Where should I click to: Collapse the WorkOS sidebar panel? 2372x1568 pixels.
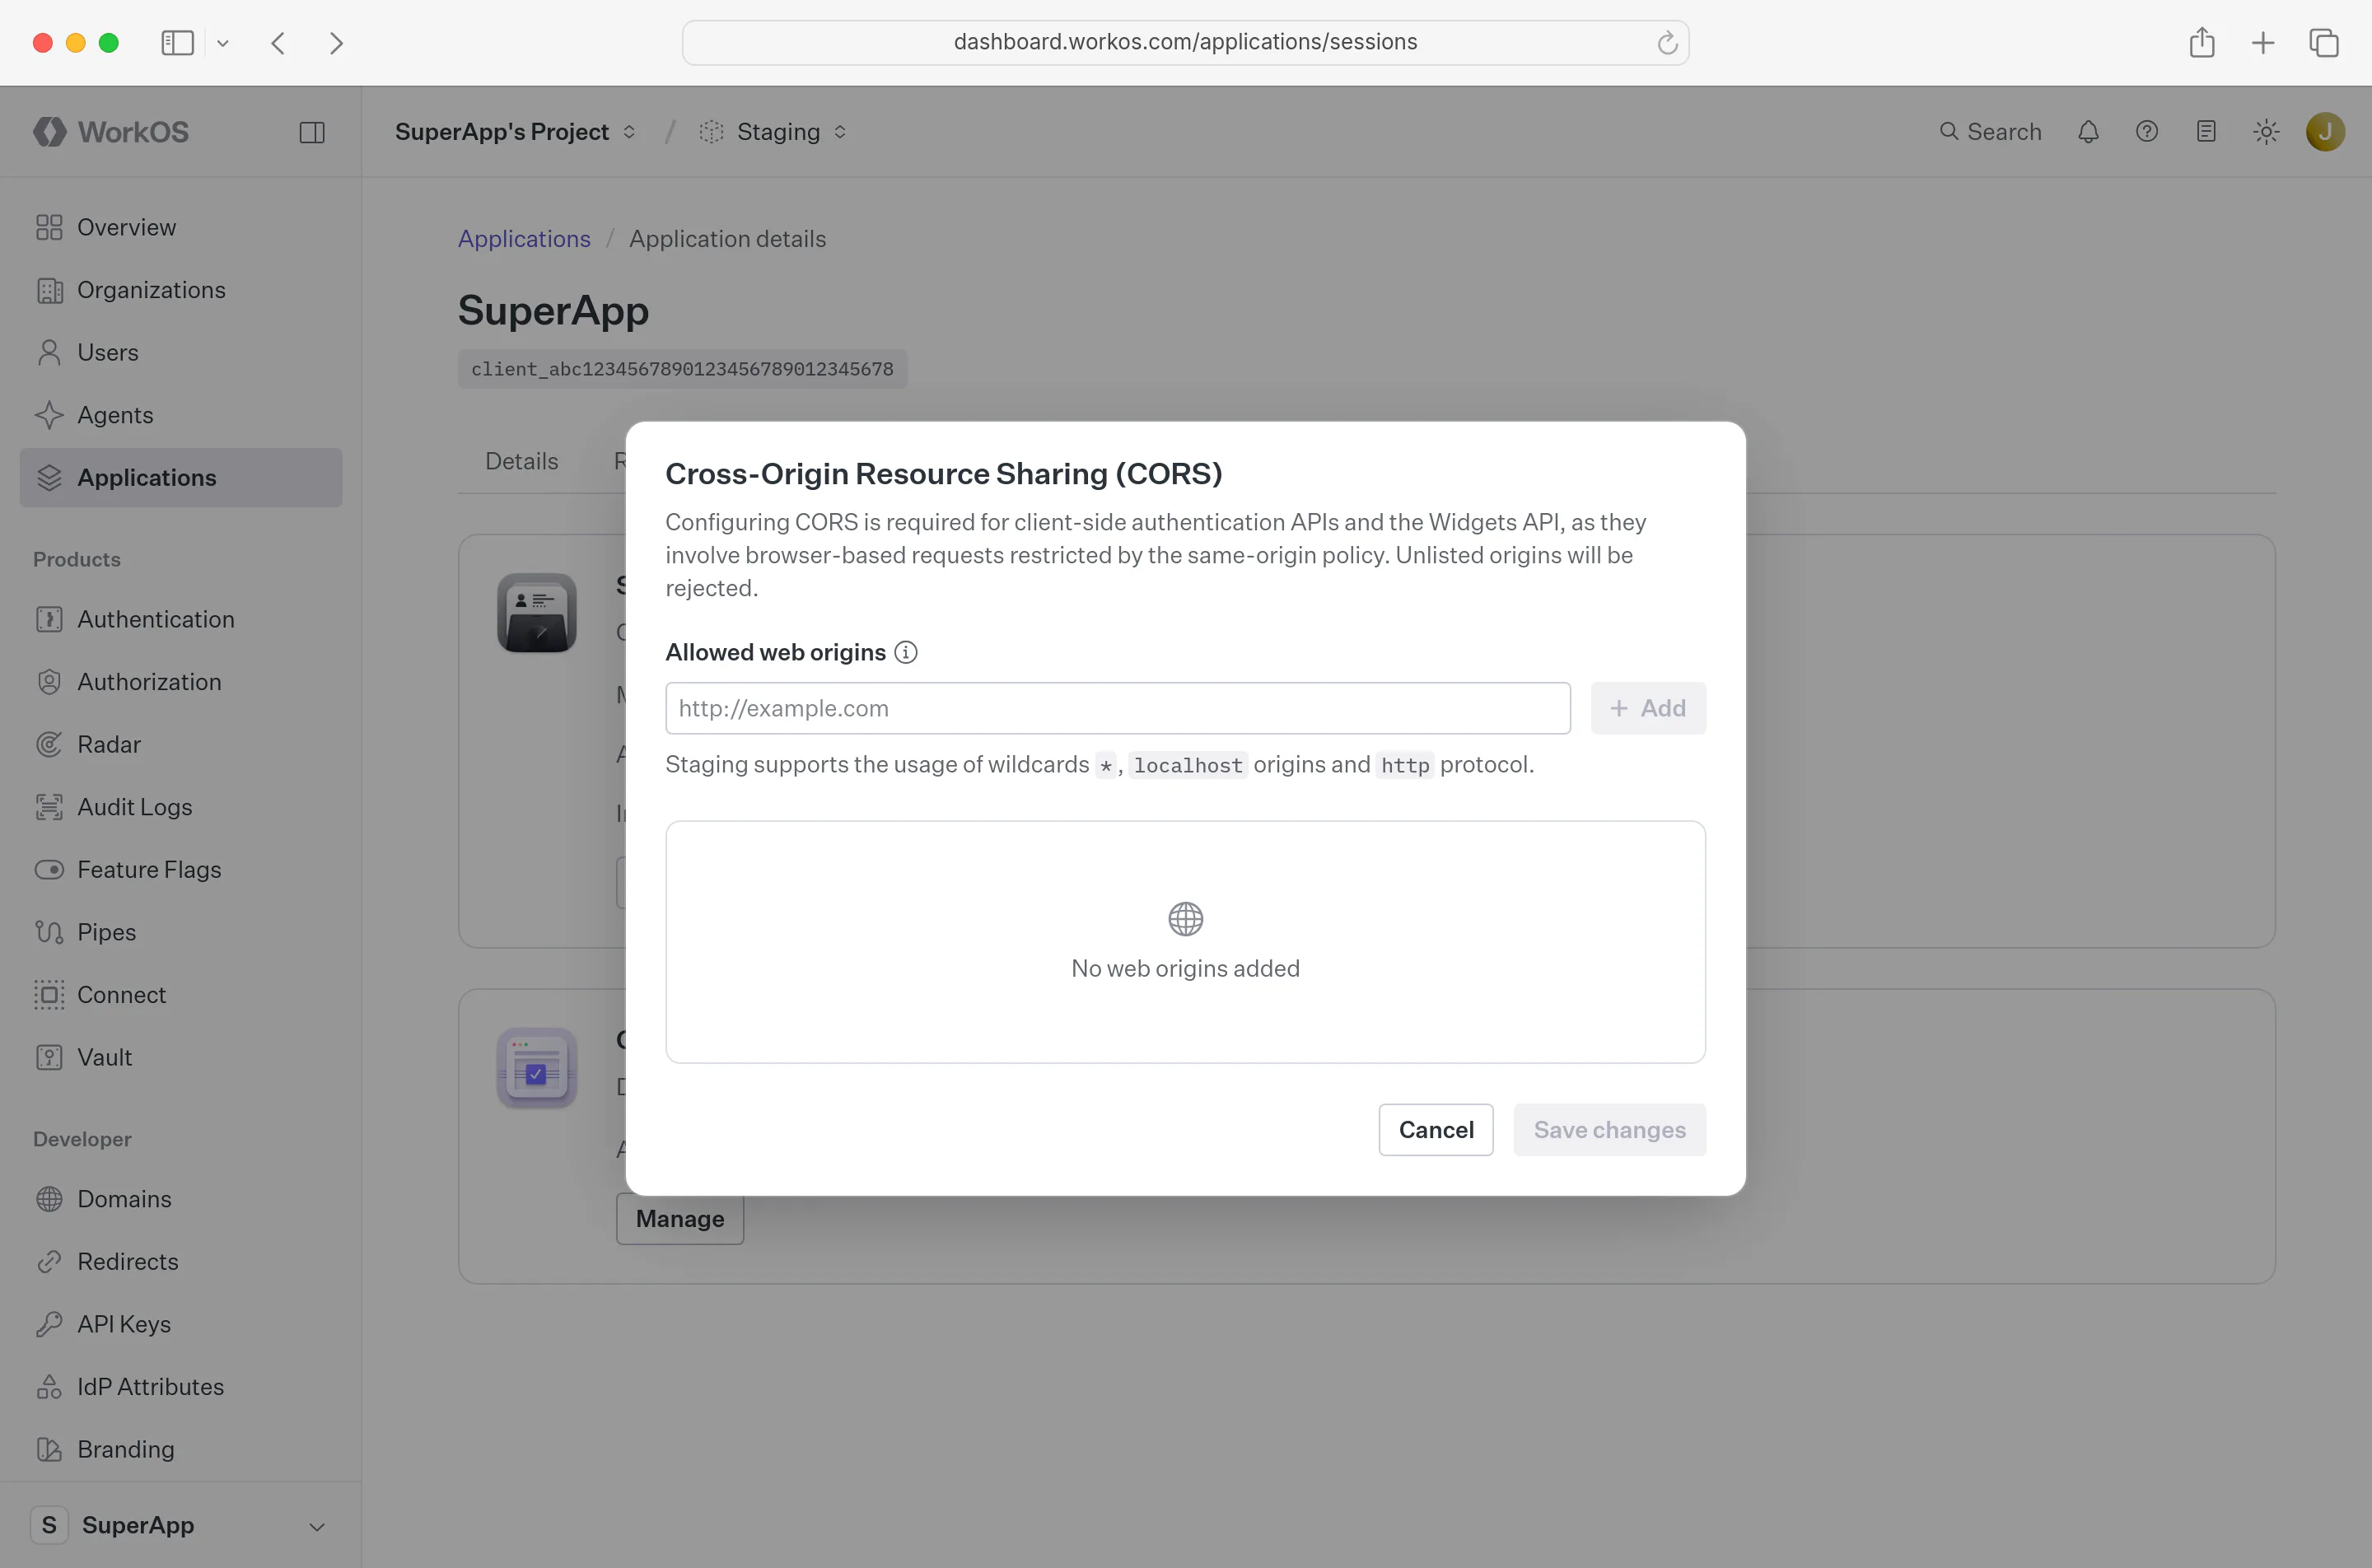(x=312, y=132)
